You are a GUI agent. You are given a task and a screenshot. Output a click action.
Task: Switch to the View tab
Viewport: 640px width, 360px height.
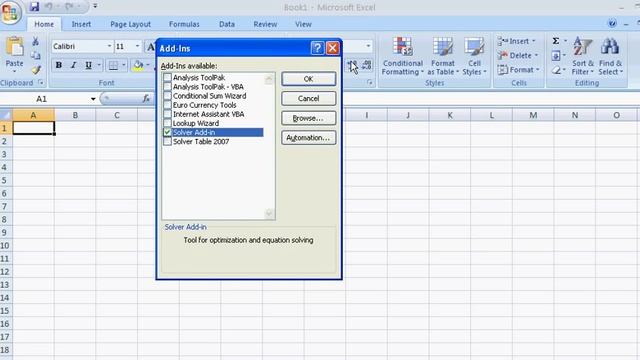pyautogui.click(x=303, y=24)
